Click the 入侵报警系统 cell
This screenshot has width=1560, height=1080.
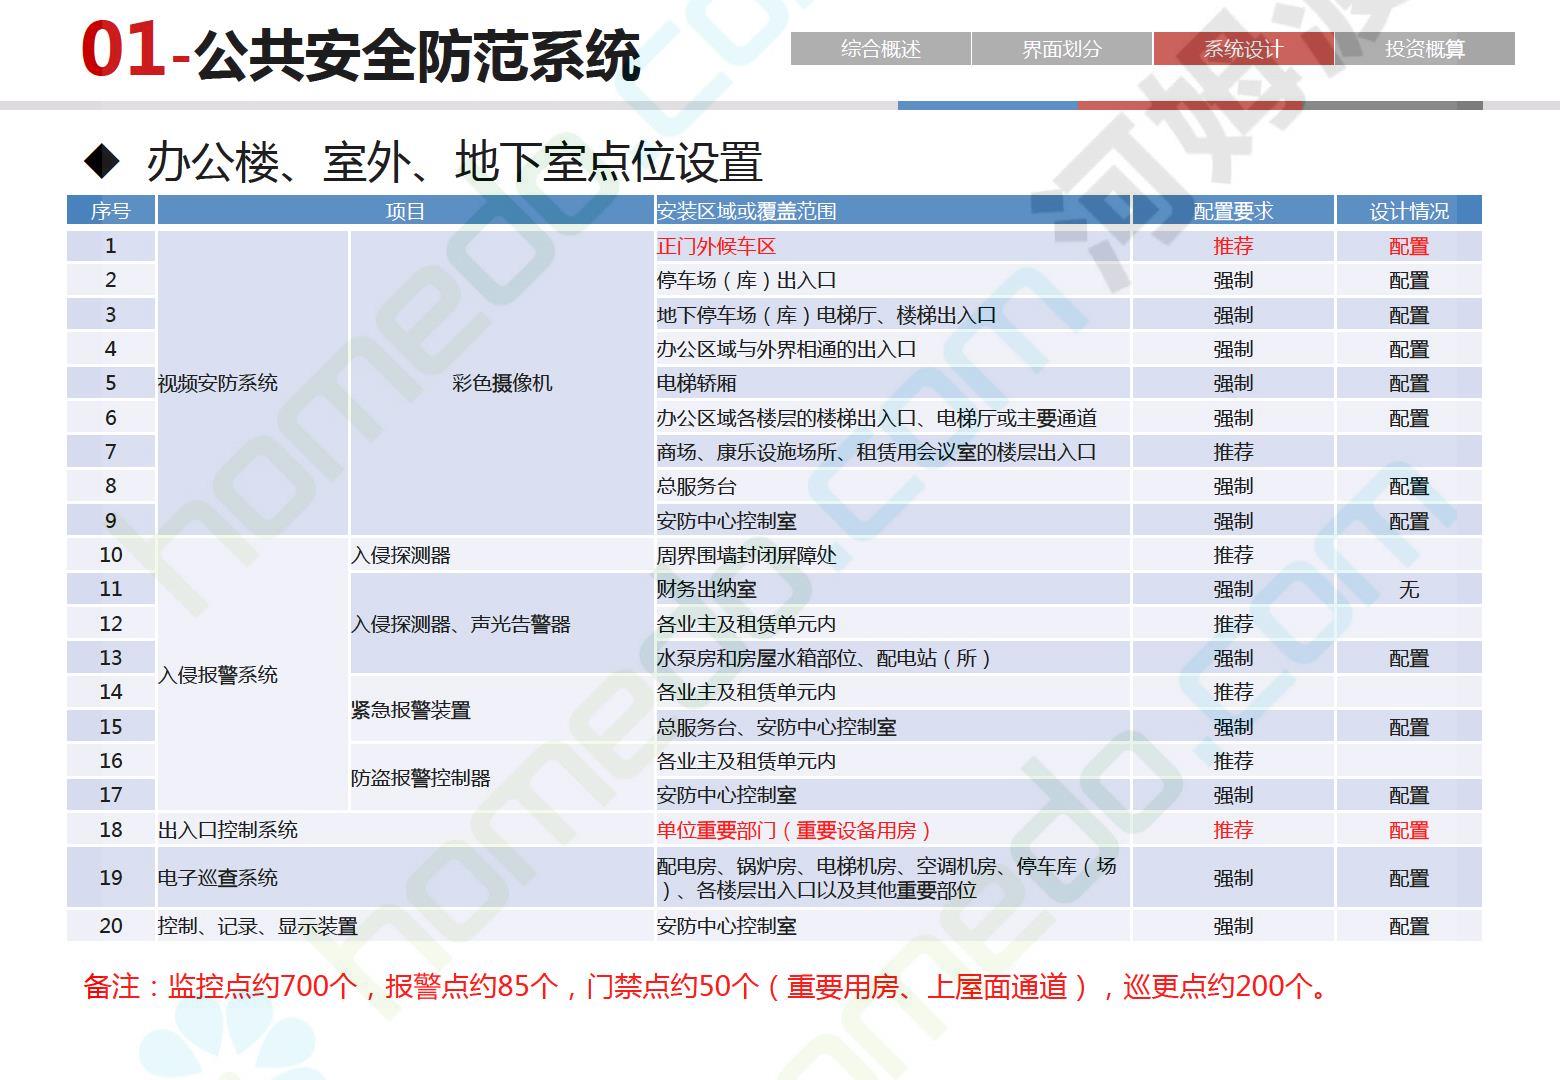click(x=252, y=675)
